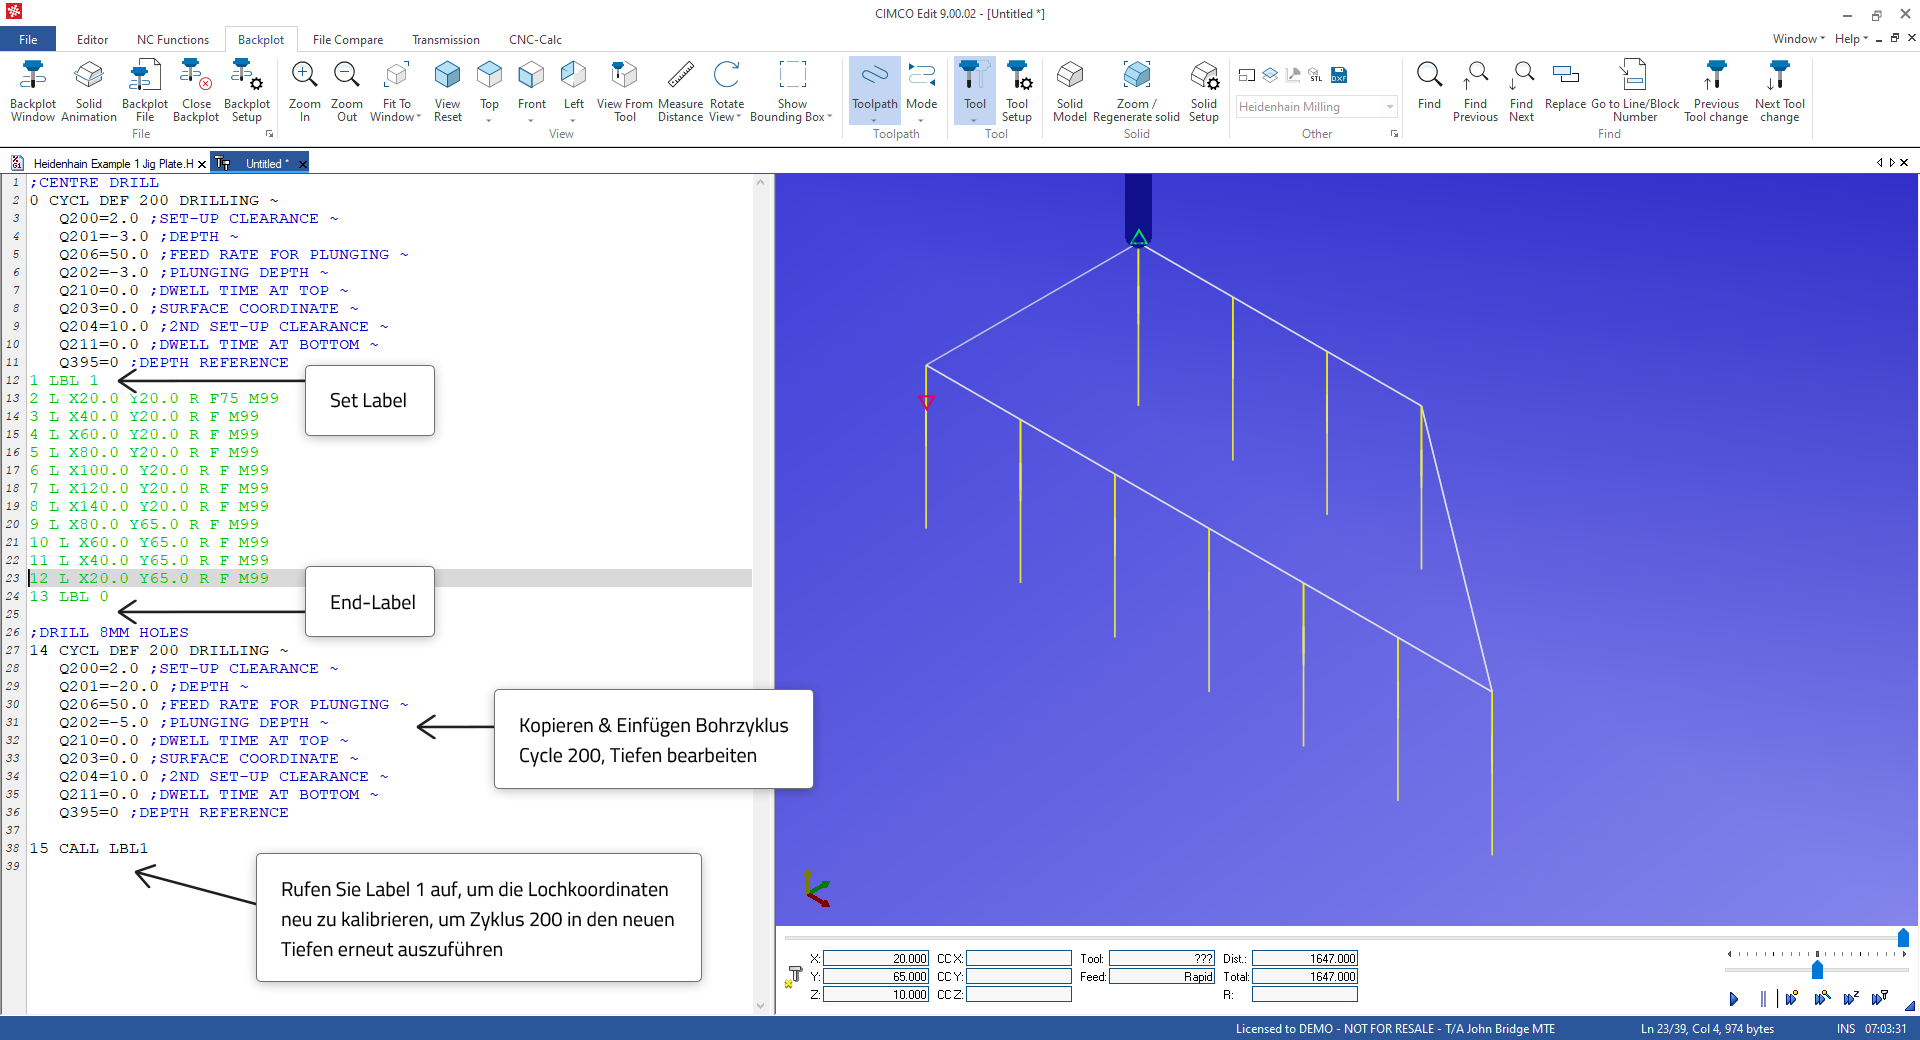
Task: Click the '1 LBL 1' code line
Action: point(64,380)
